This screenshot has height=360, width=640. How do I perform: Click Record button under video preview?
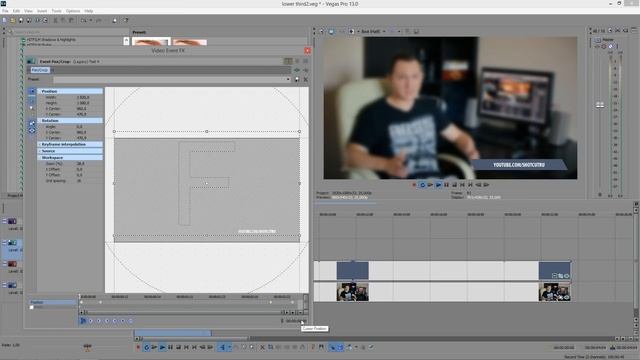tap(414, 185)
